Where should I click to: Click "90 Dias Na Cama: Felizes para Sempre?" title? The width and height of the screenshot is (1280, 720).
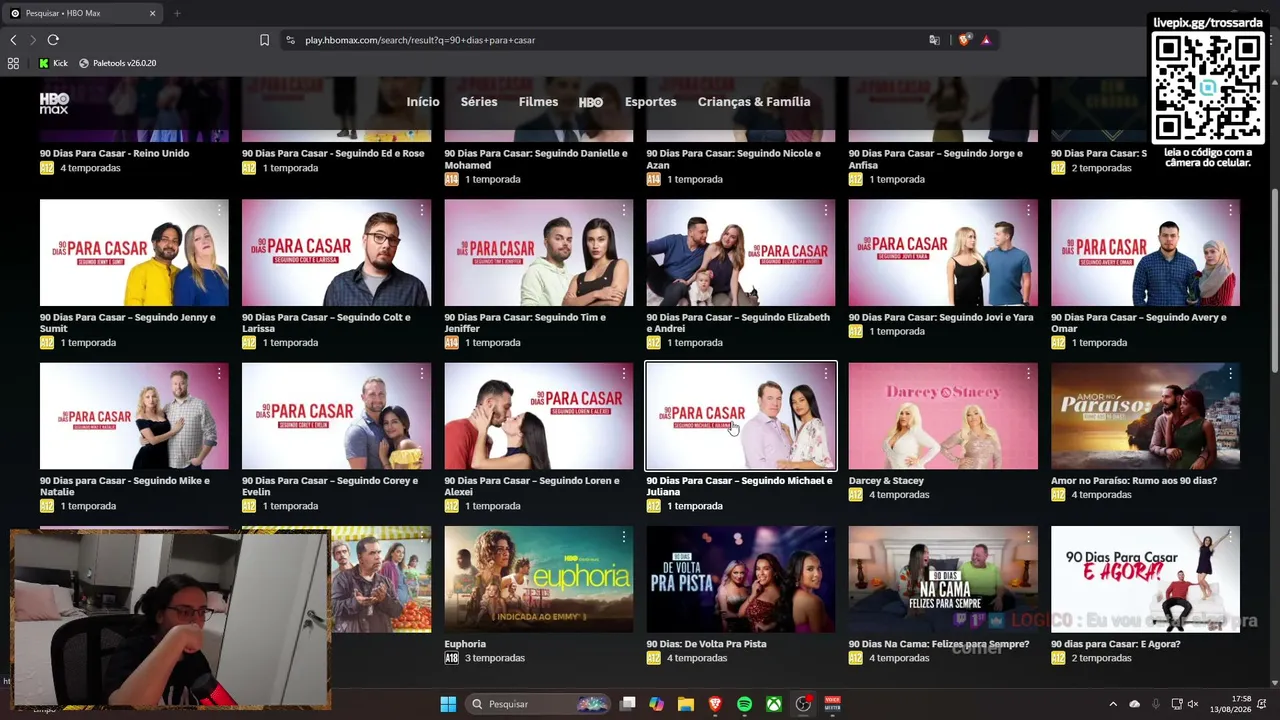pyautogui.click(x=939, y=645)
